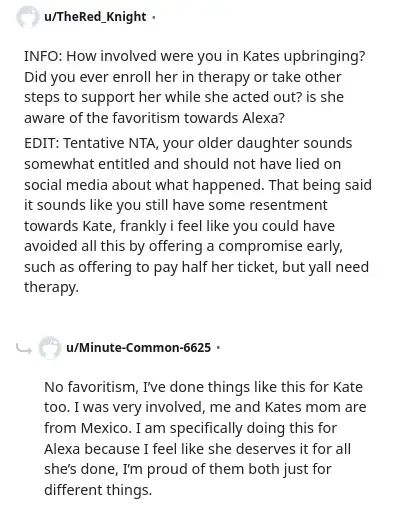
Task: Click the line beginning "steps to support her"
Action: click(x=184, y=97)
